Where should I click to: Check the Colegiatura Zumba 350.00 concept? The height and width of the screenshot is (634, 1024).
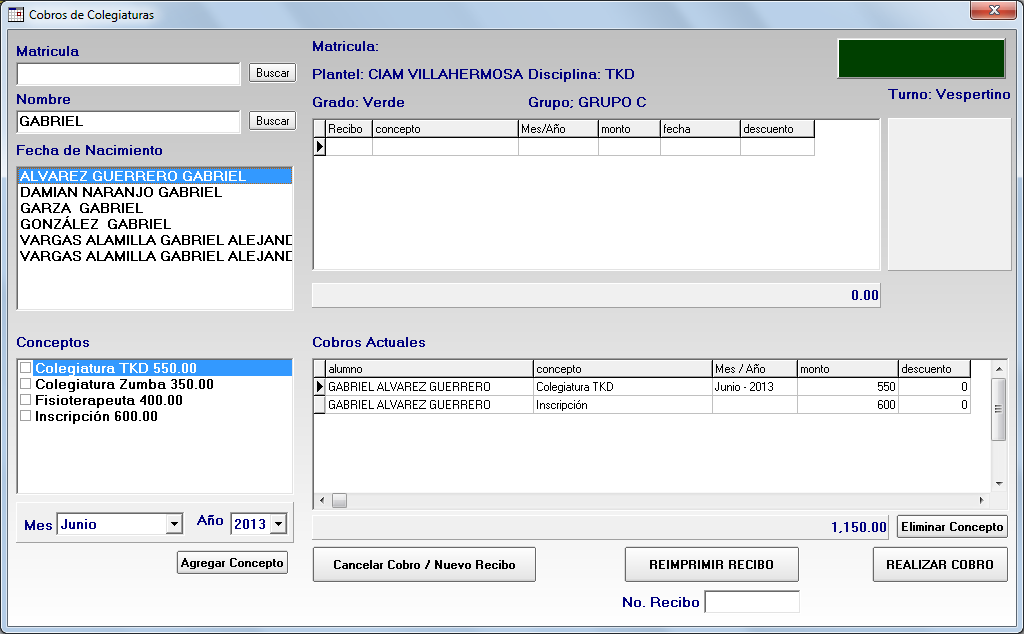[x=25, y=384]
